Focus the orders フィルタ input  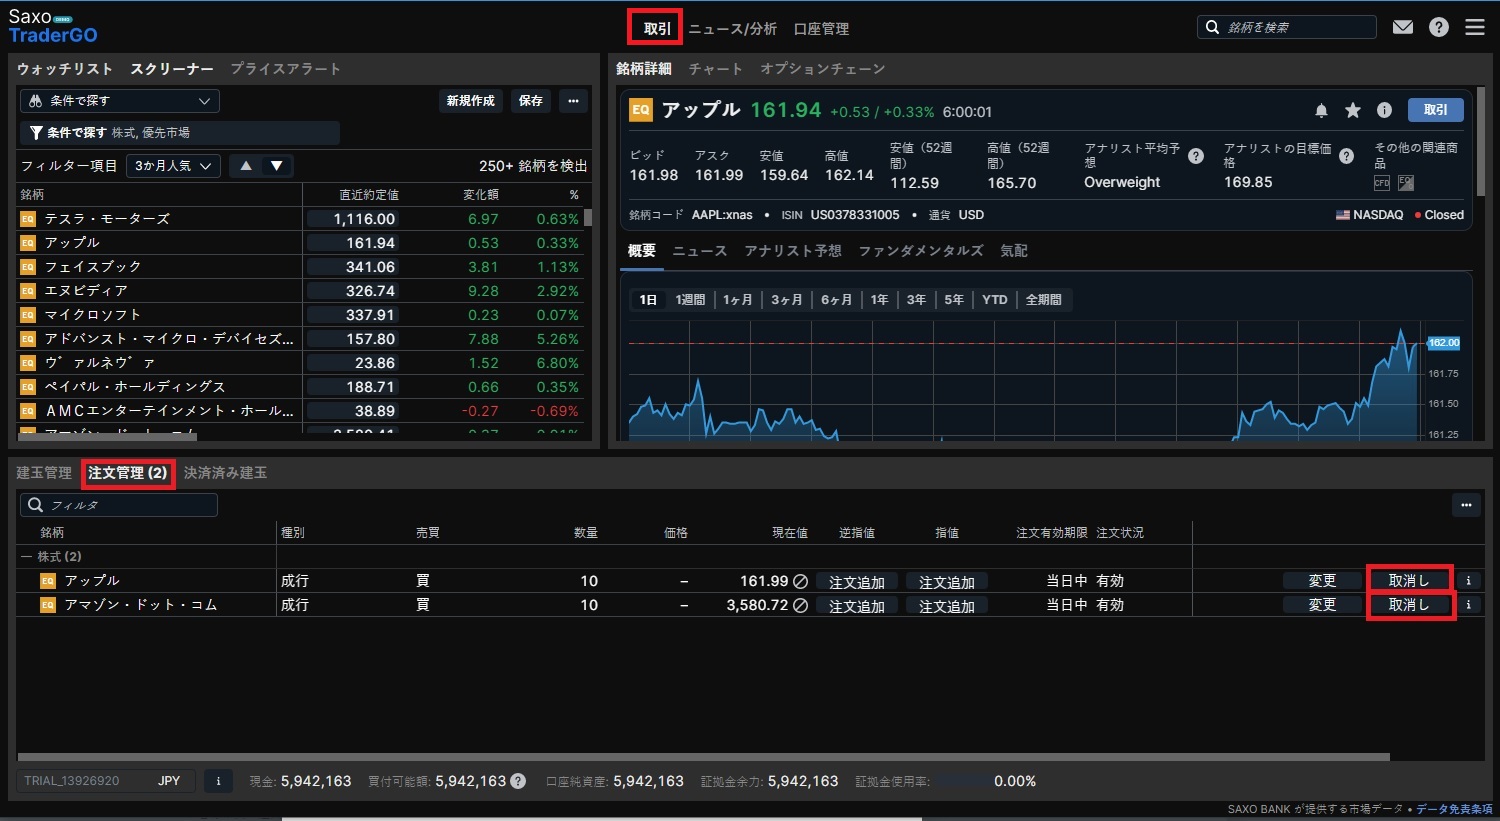(119, 505)
